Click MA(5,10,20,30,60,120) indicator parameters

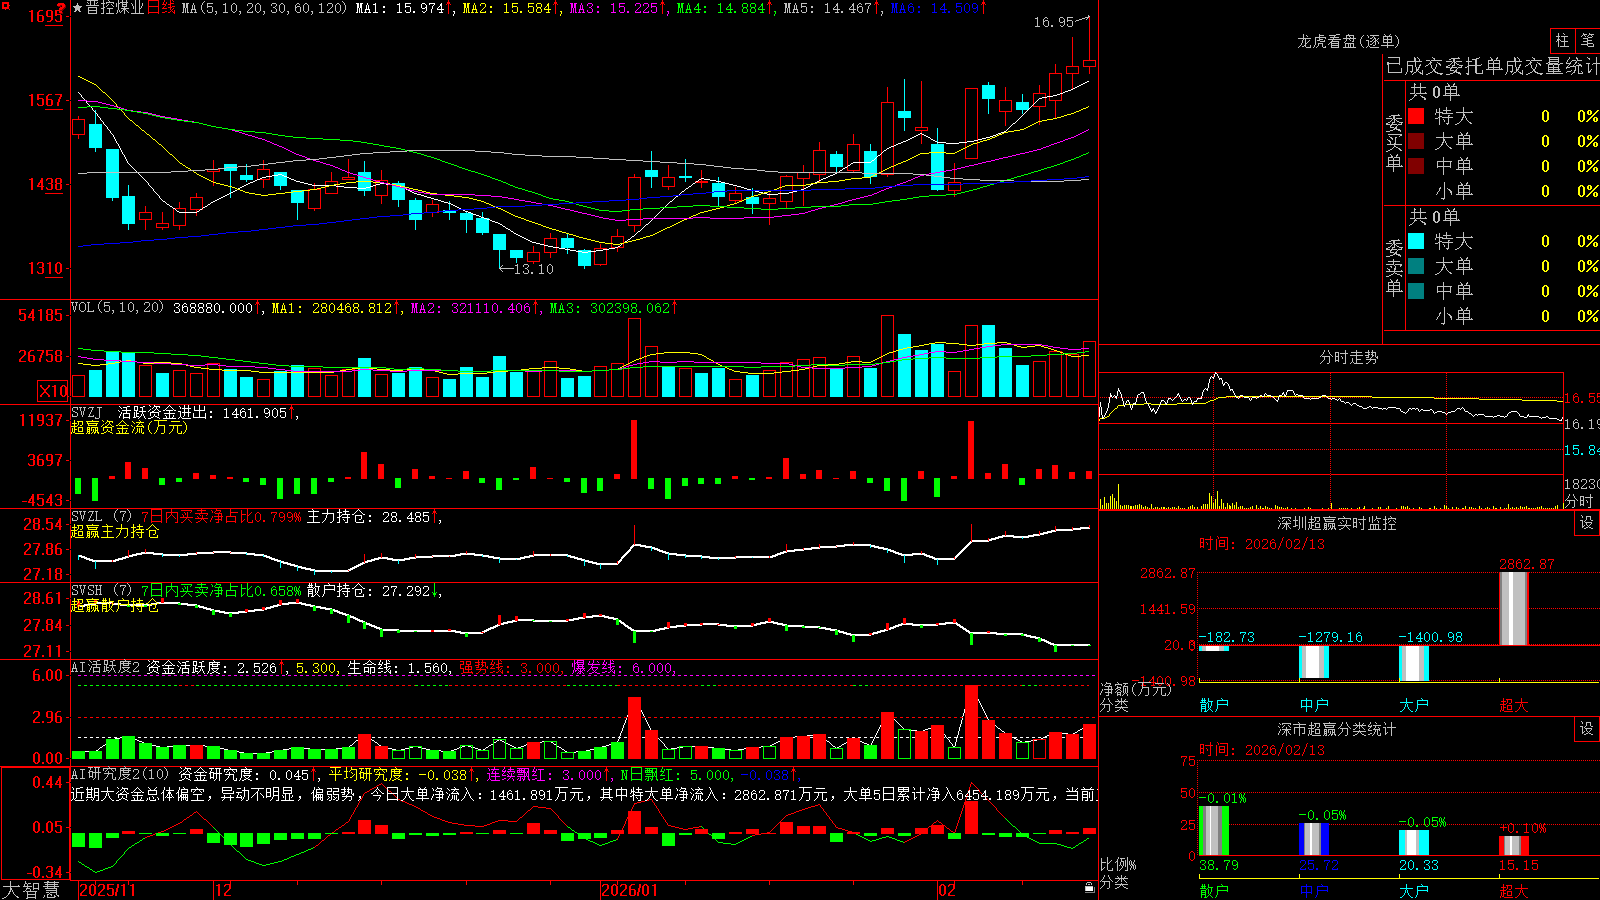(264, 8)
